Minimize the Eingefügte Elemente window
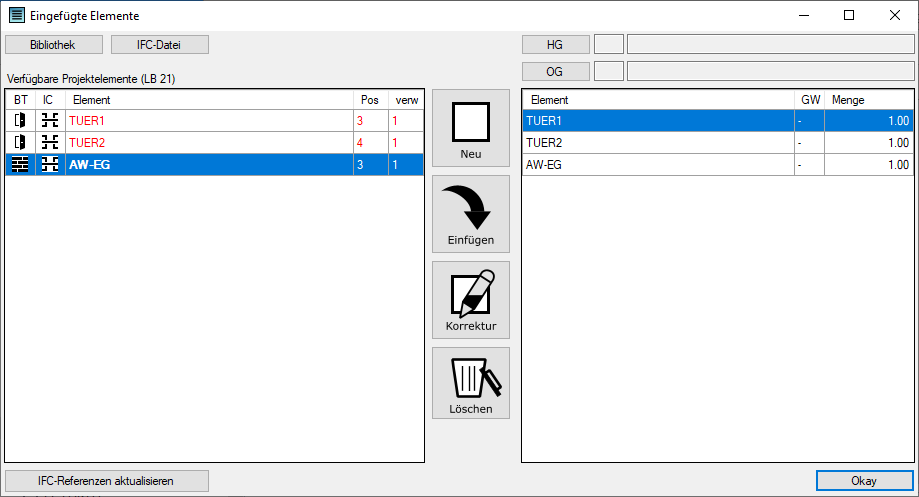Image resolution: width=919 pixels, height=497 pixels. (x=804, y=15)
